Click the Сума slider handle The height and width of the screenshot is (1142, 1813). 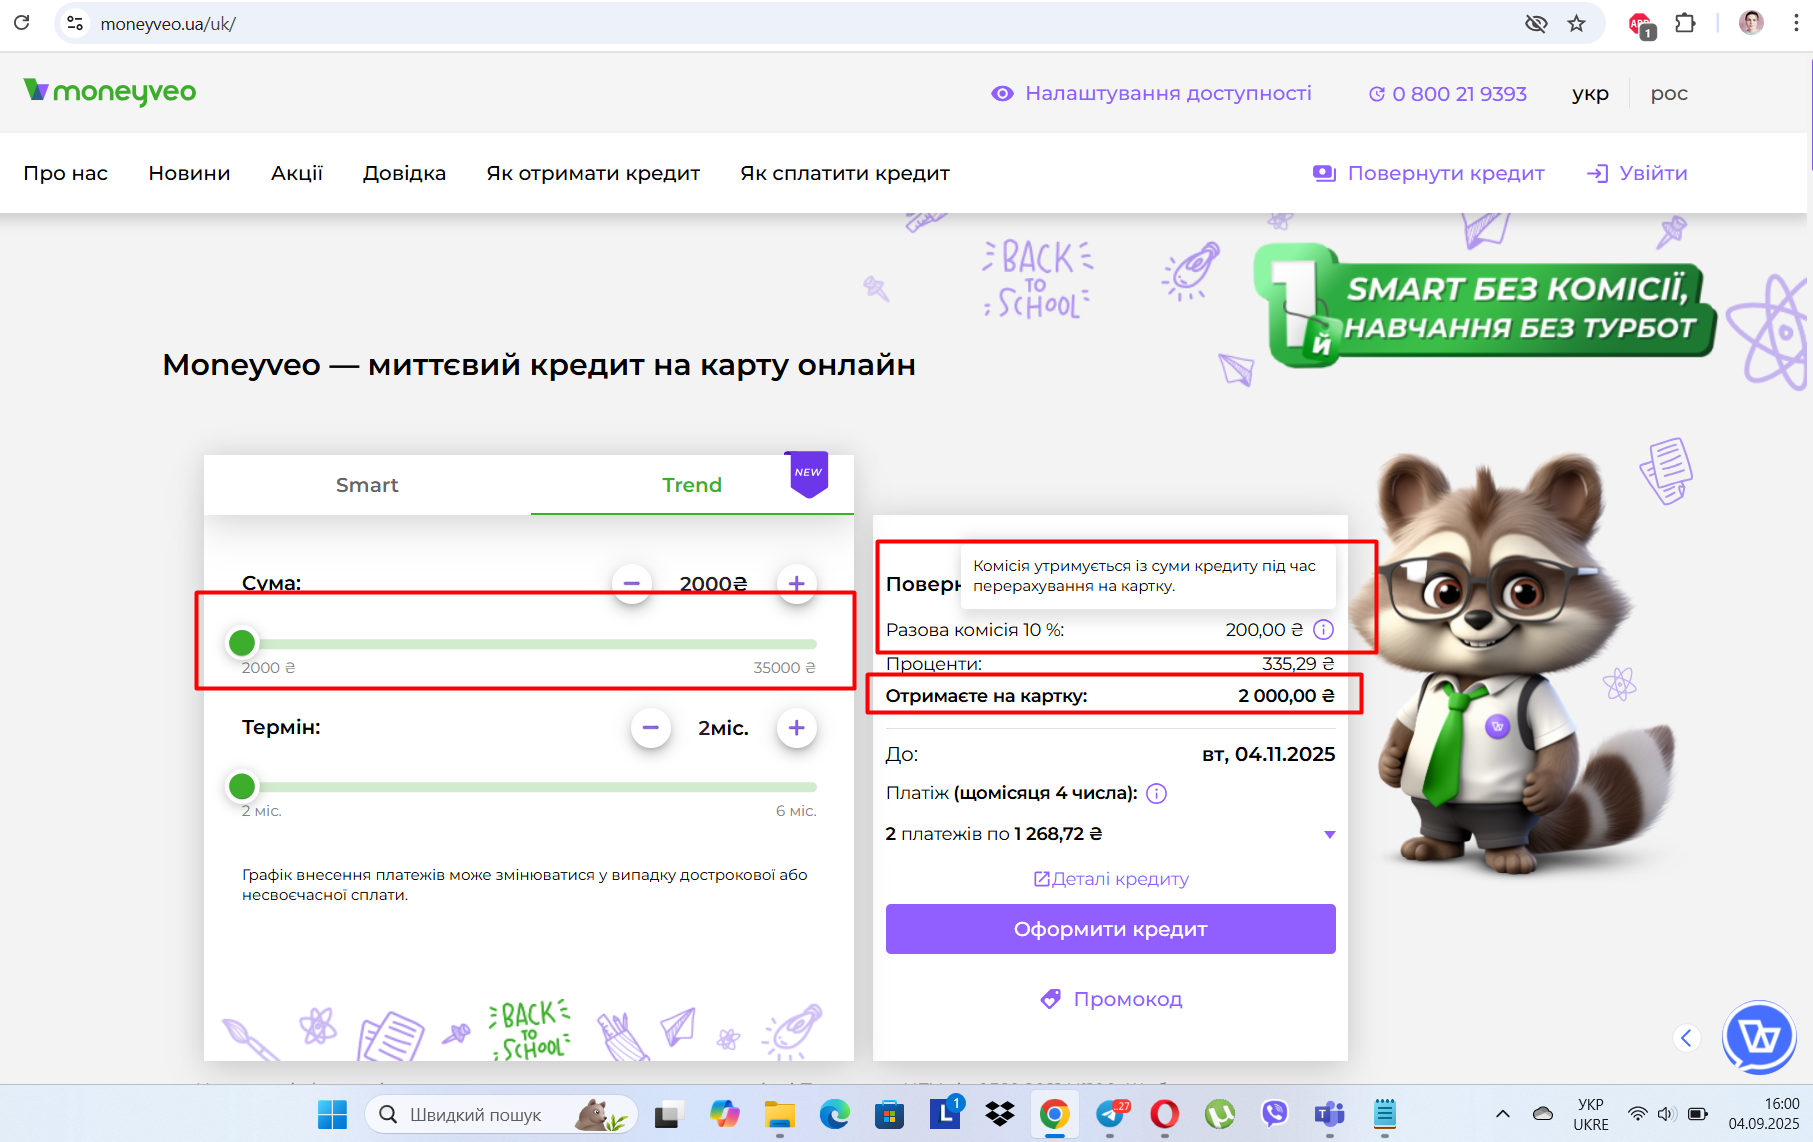click(x=242, y=643)
